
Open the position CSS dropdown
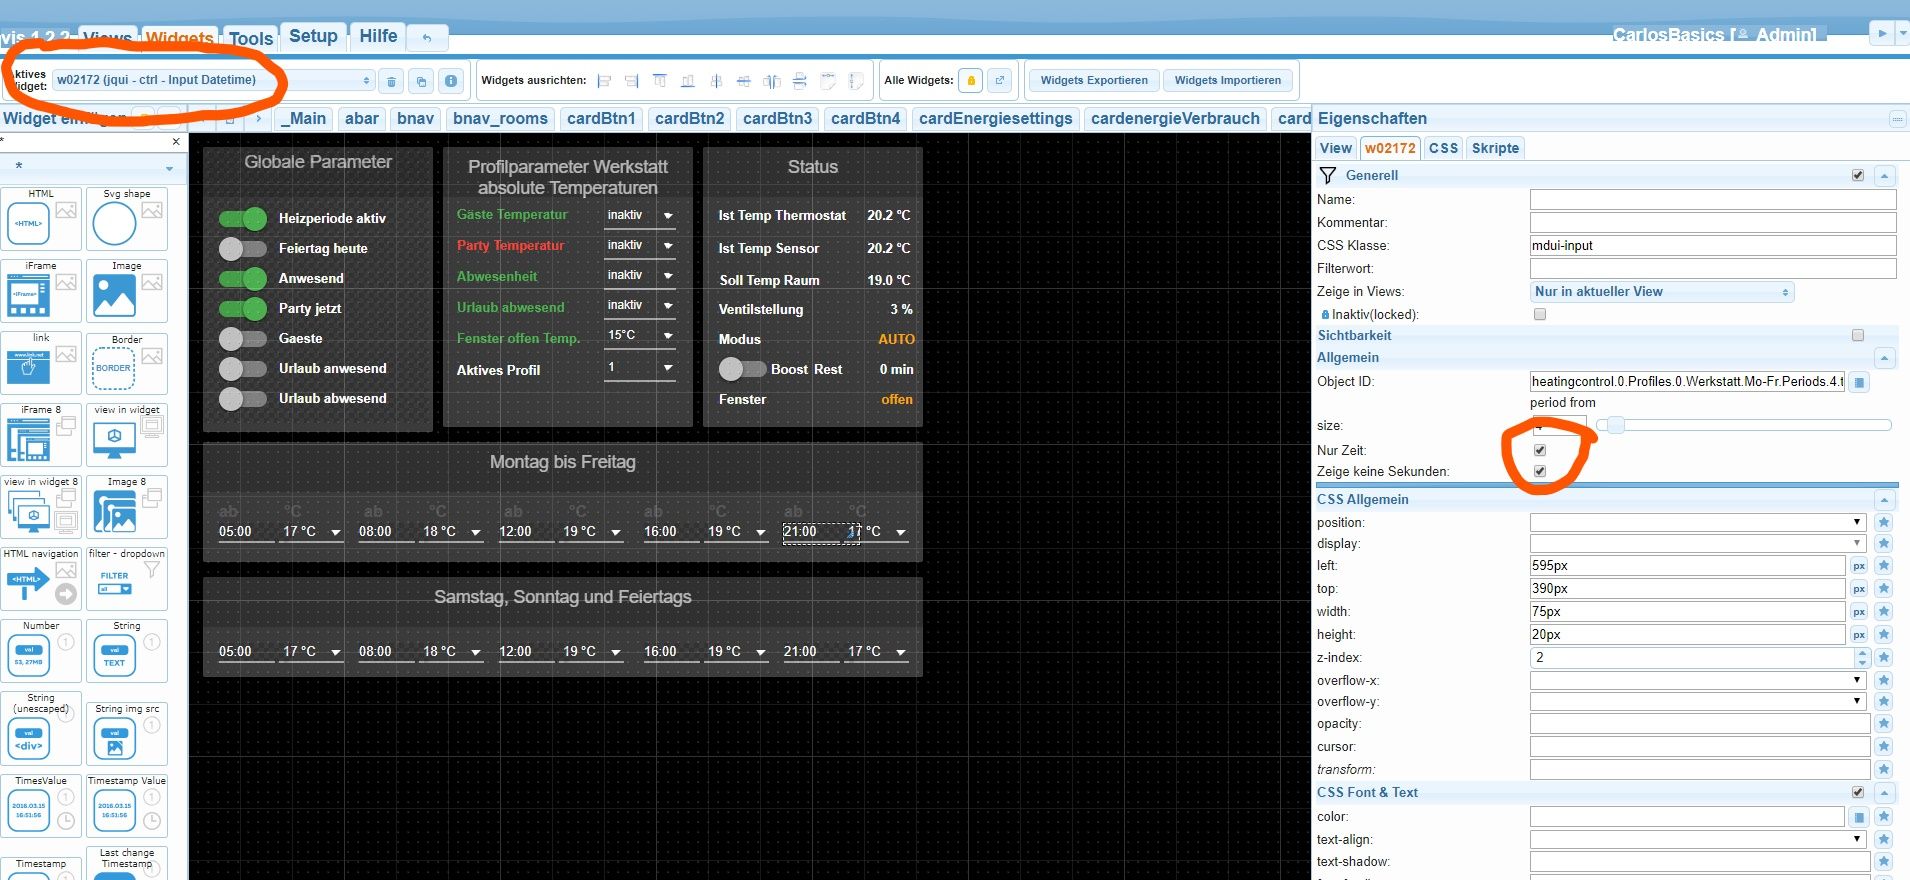(1698, 522)
